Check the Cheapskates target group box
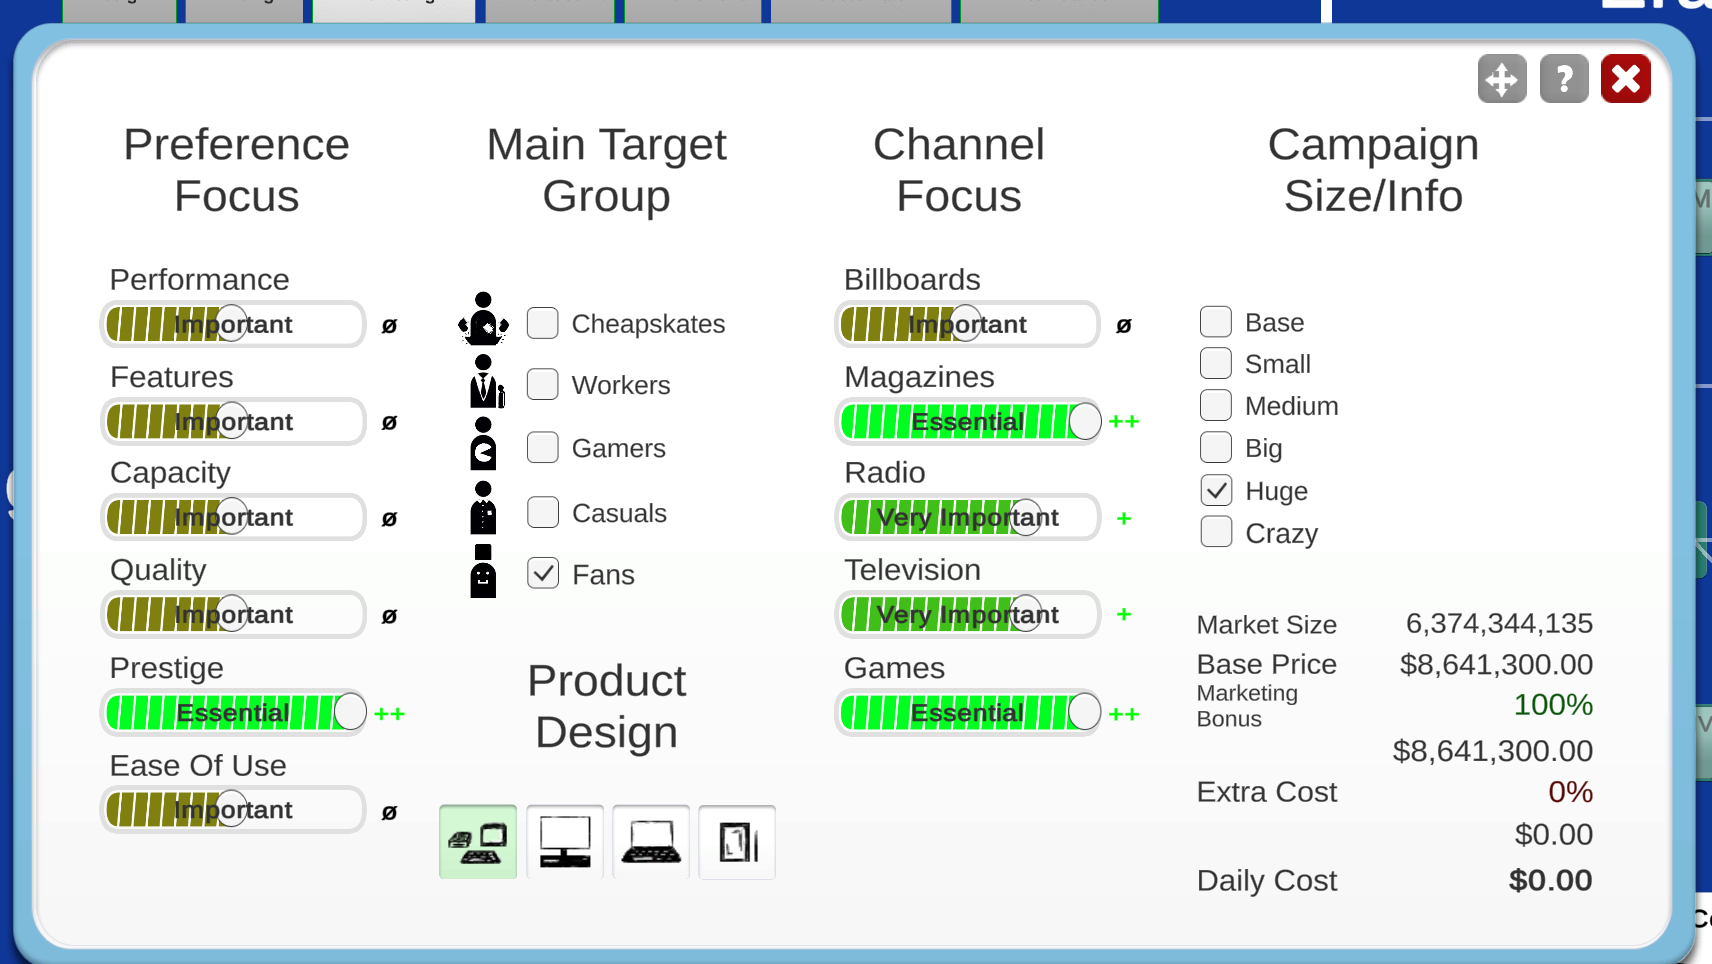This screenshot has height=964, width=1712. tap(543, 323)
